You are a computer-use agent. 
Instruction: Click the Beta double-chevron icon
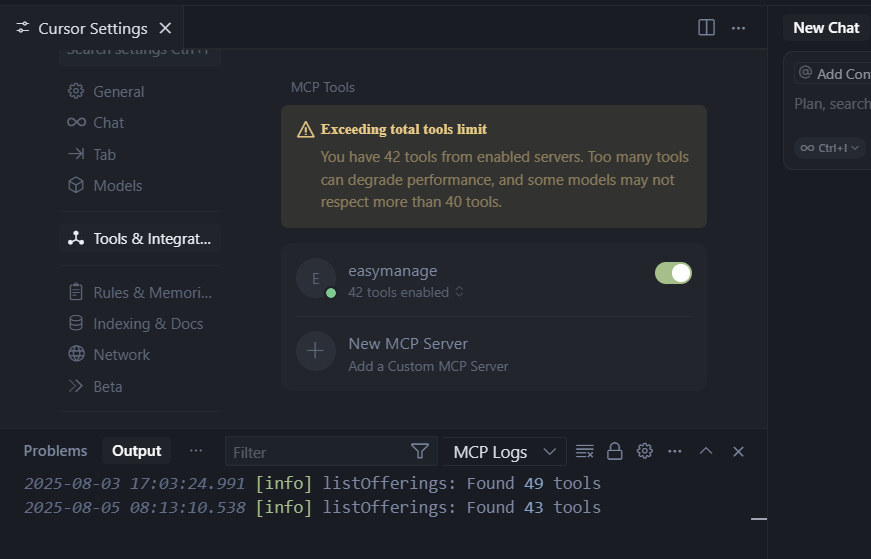click(76, 386)
